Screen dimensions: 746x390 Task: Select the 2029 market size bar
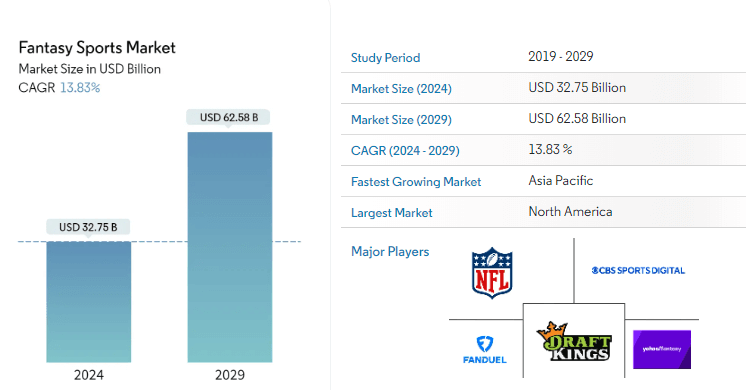[x=230, y=247]
